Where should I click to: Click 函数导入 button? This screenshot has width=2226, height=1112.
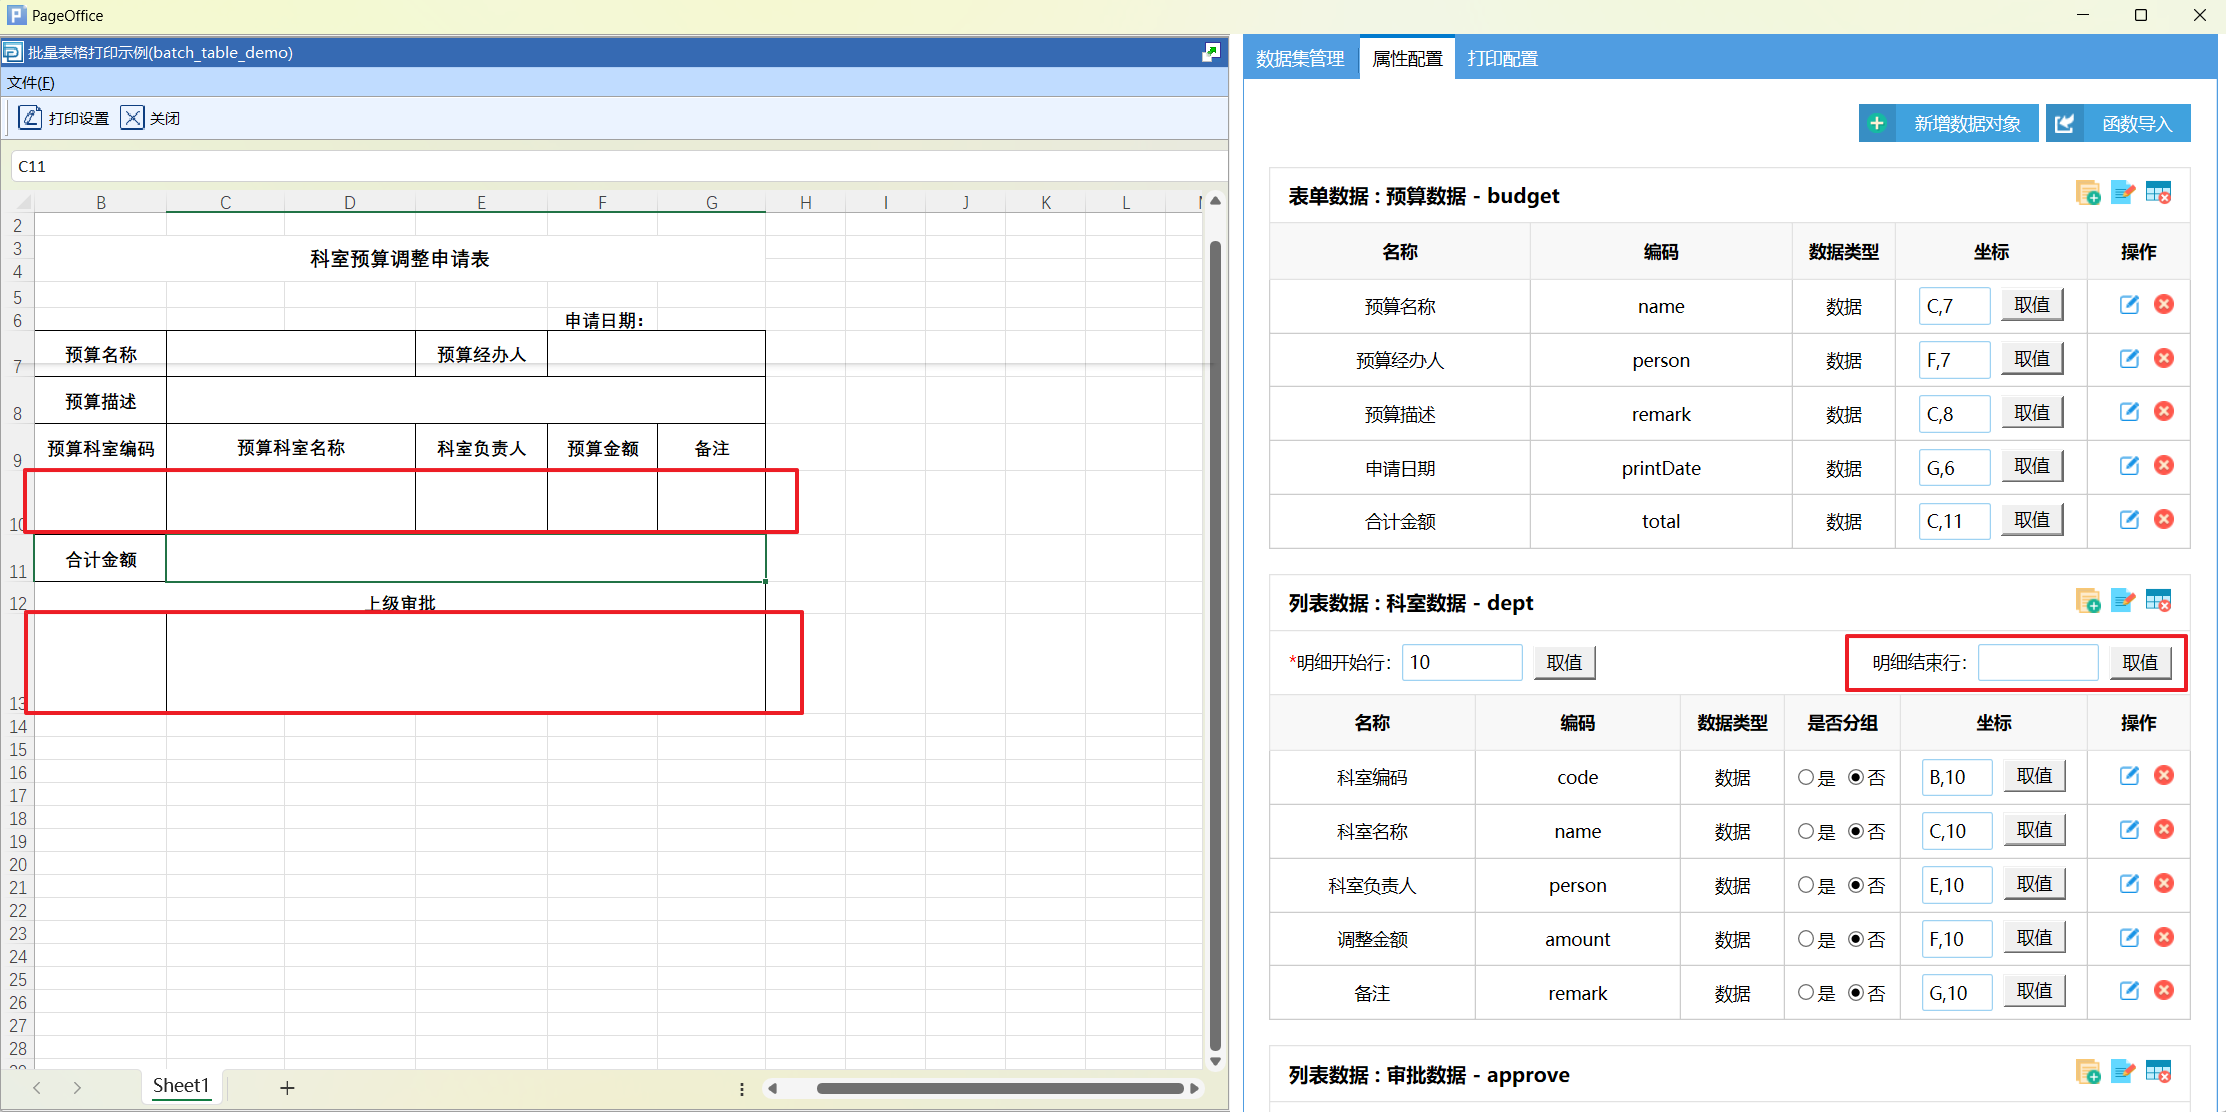pyautogui.click(x=2118, y=124)
